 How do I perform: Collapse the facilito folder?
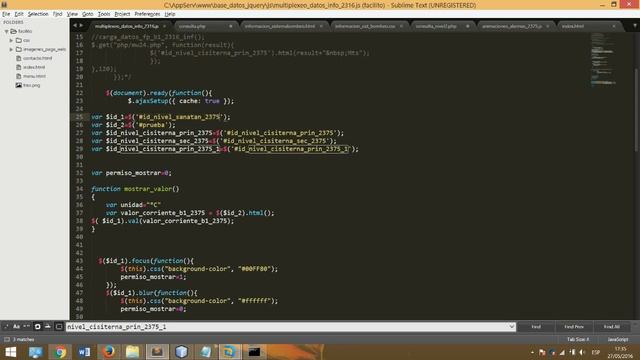(x=7, y=31)
